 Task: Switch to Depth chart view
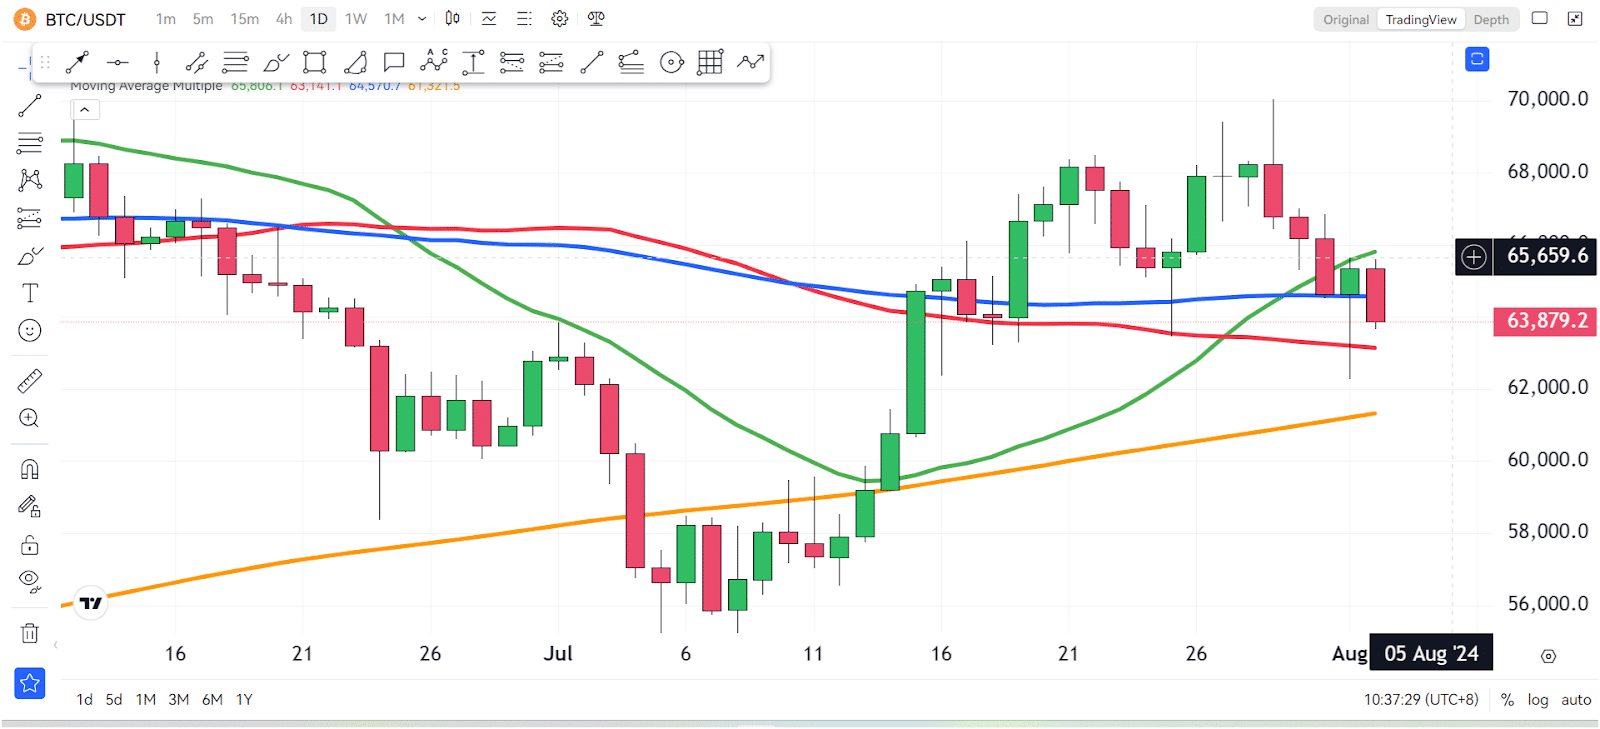coord(1491,19)
